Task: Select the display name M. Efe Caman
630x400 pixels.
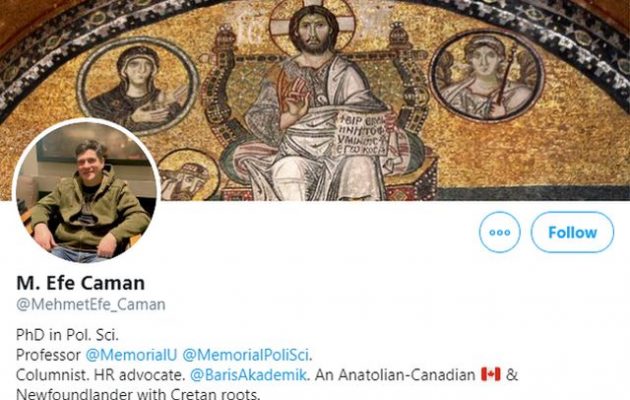Action: [80, 283]
